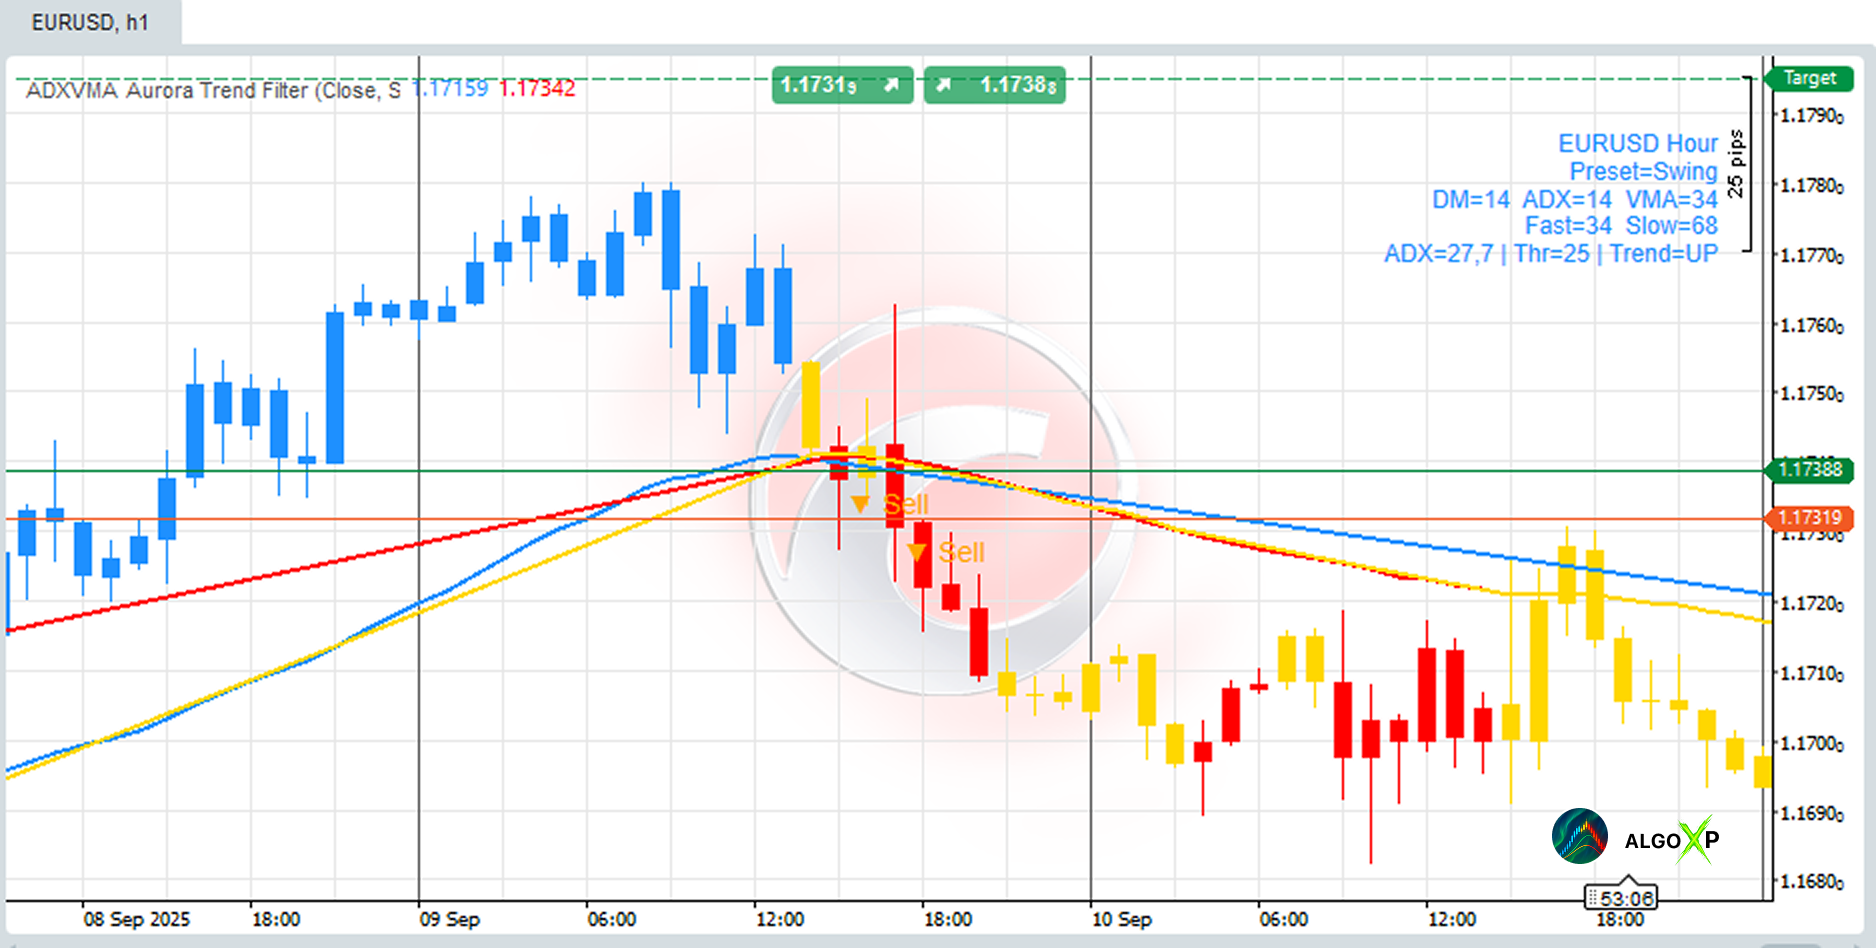The width and height of the screenshot is (1876, 948).
Task: Click the orange 1.17319 price axis tag
Action: pos(1810,518)
